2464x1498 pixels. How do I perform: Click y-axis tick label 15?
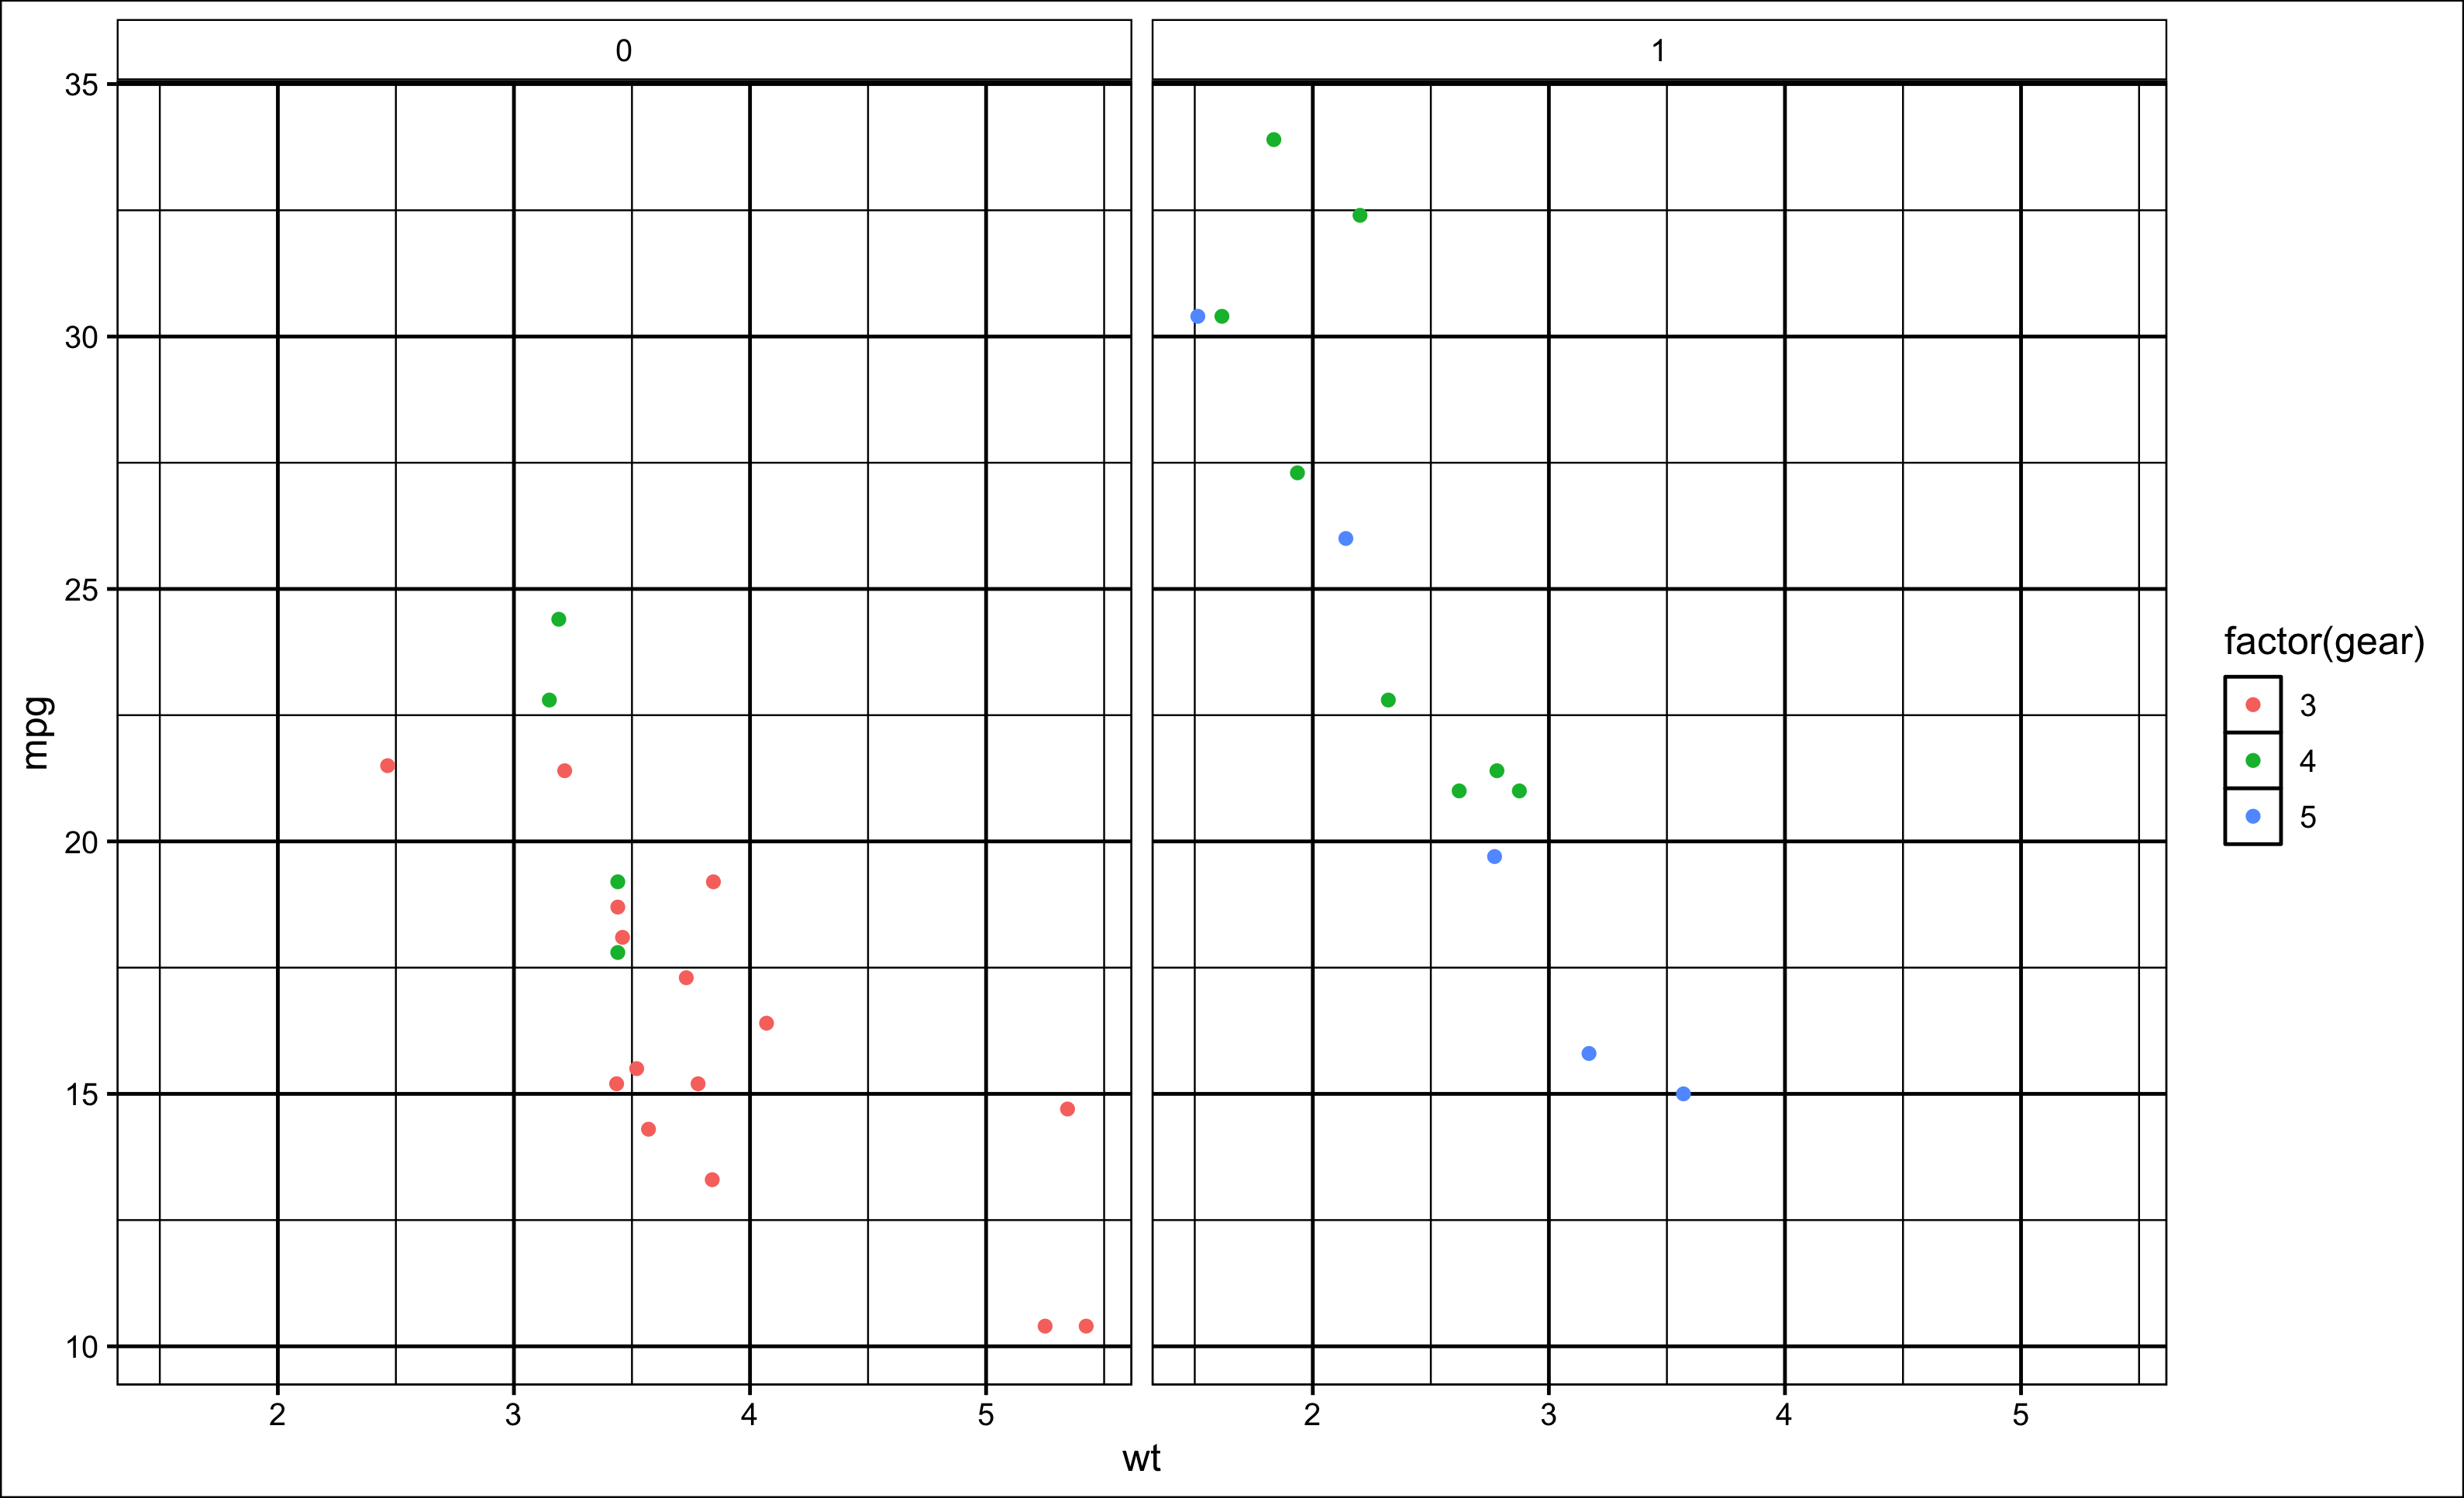pos(82,1095)
